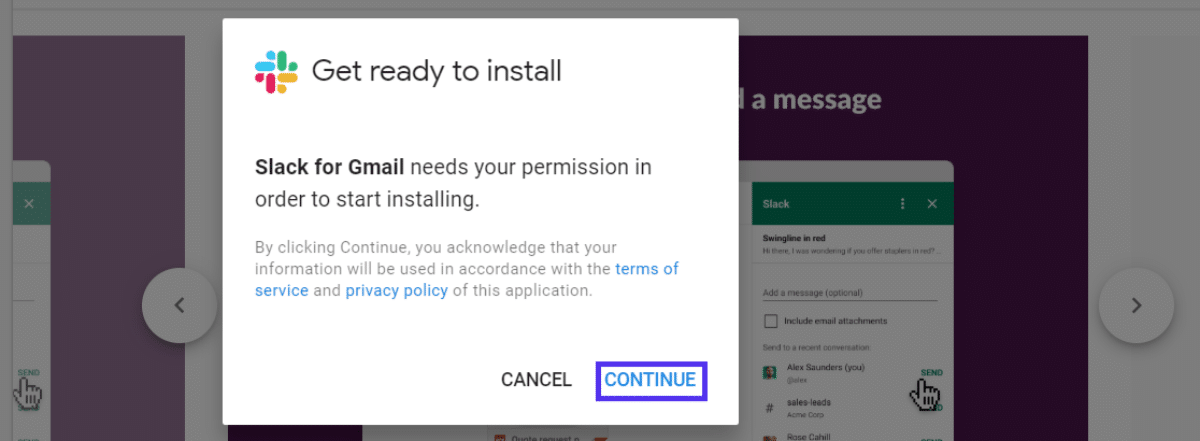Go to the next carousel slide

coord(1136,305)
